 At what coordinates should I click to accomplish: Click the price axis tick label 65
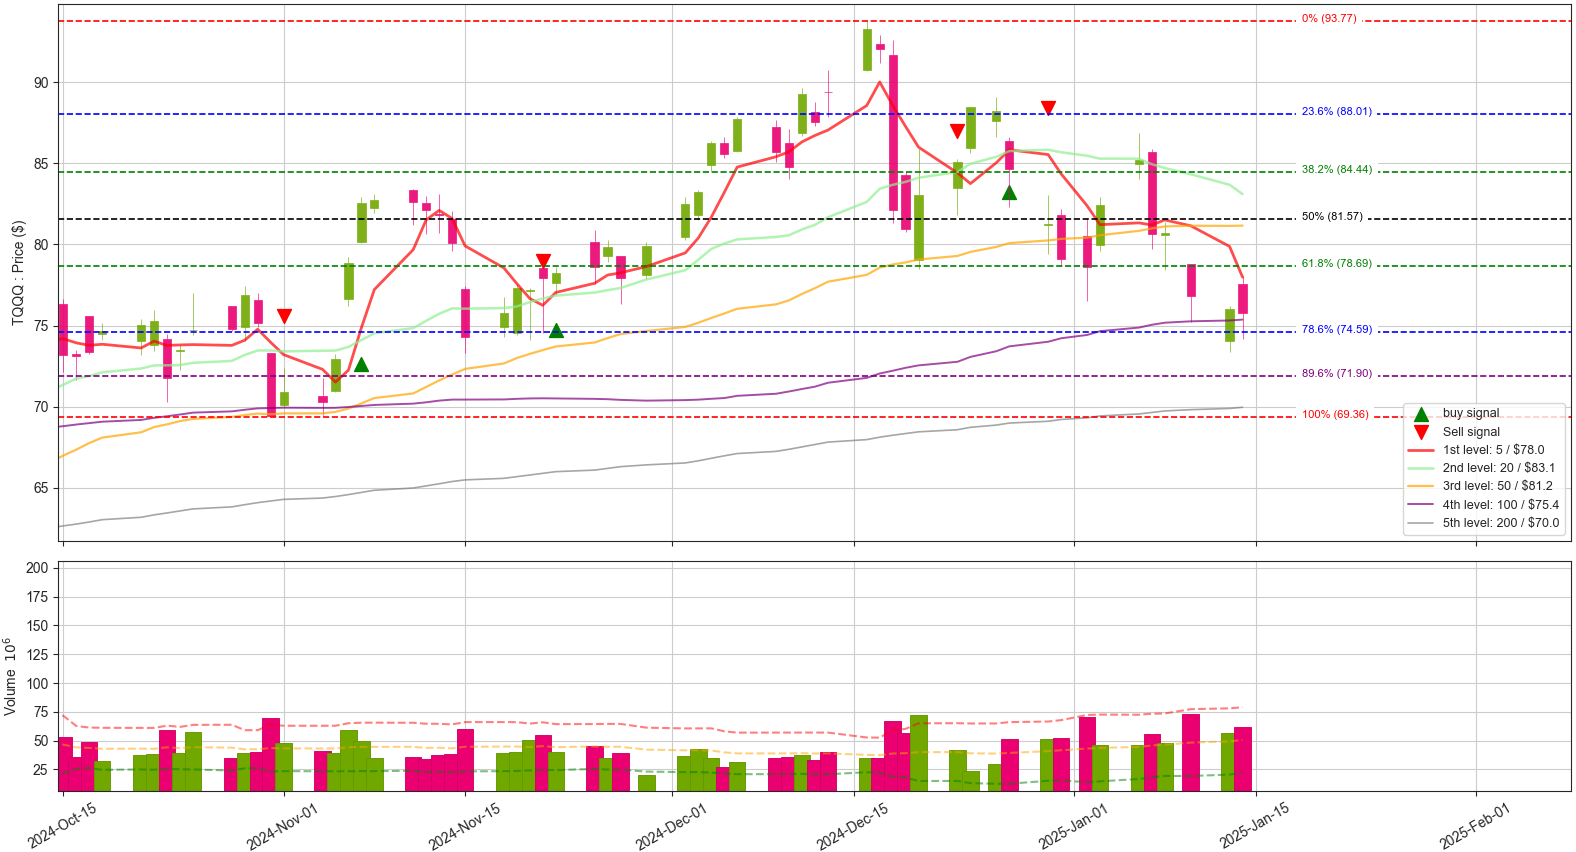(x=41, y=488)
